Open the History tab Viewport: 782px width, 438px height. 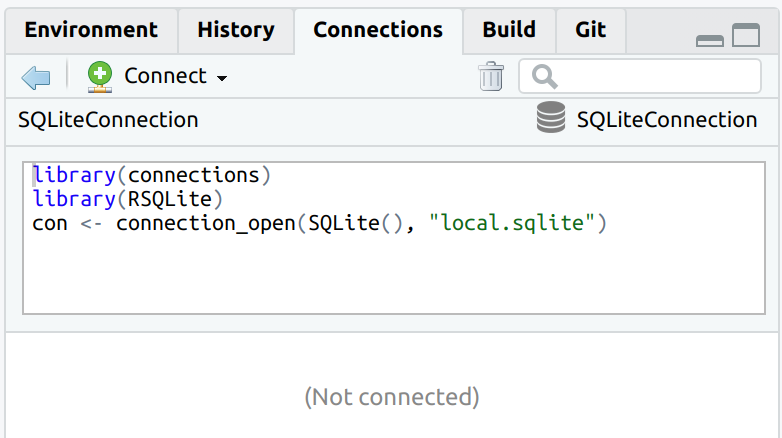[x=235, y=30]
